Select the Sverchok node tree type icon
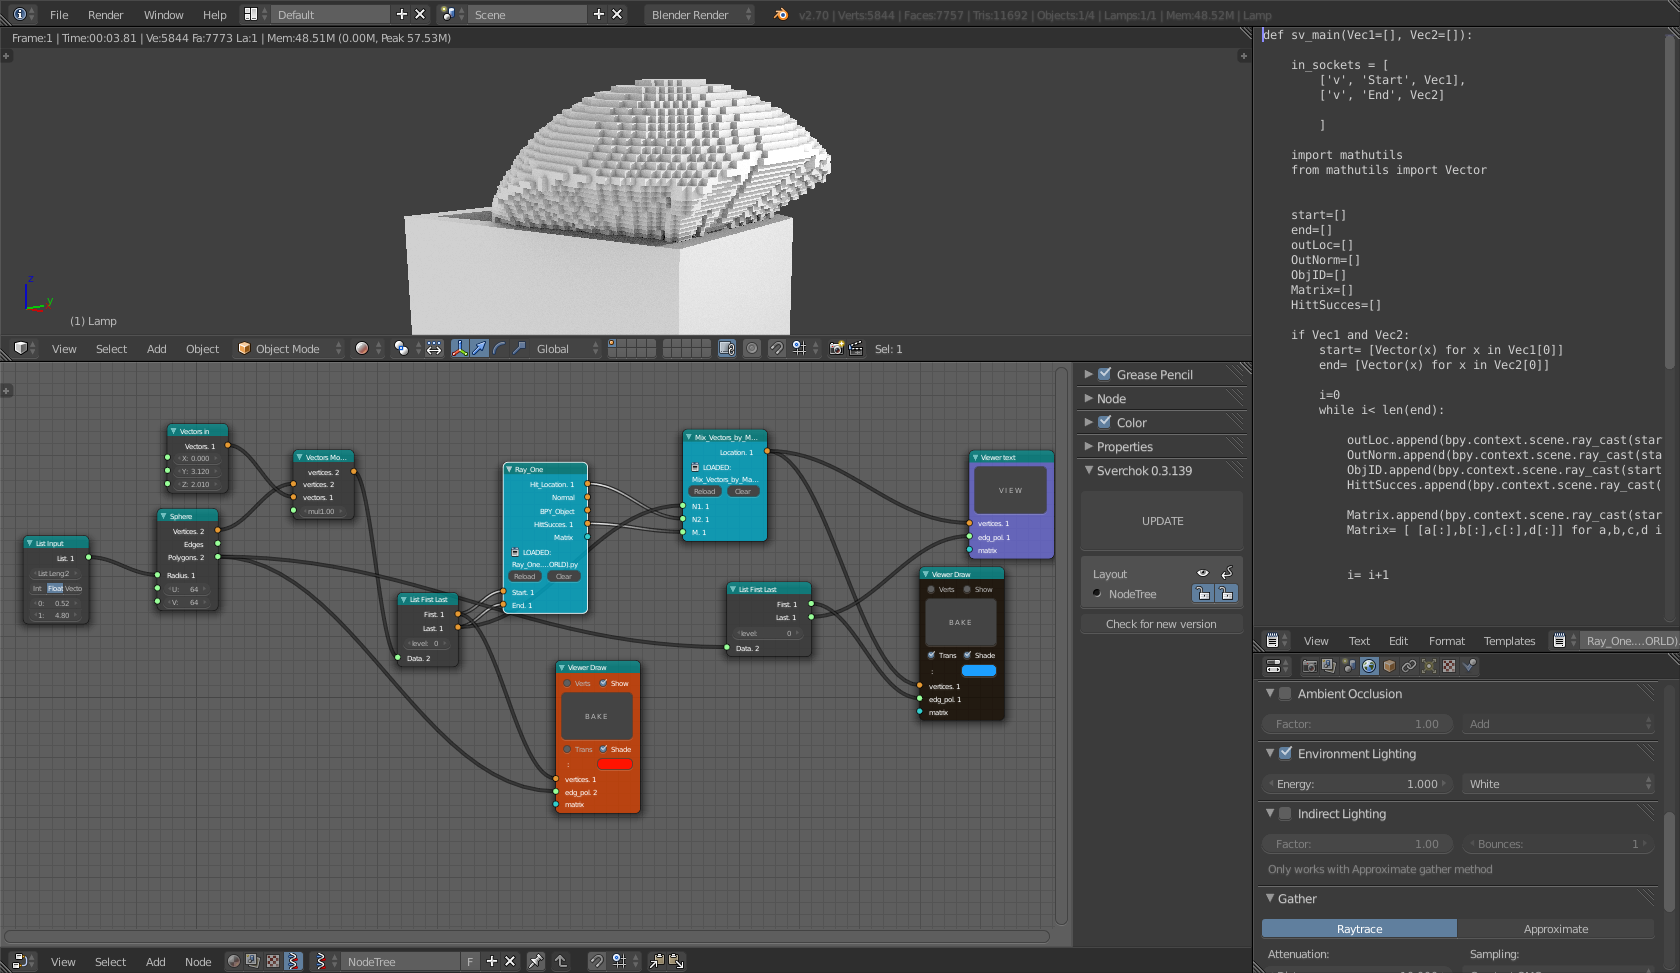1680x973 pixels. (293, 961)
